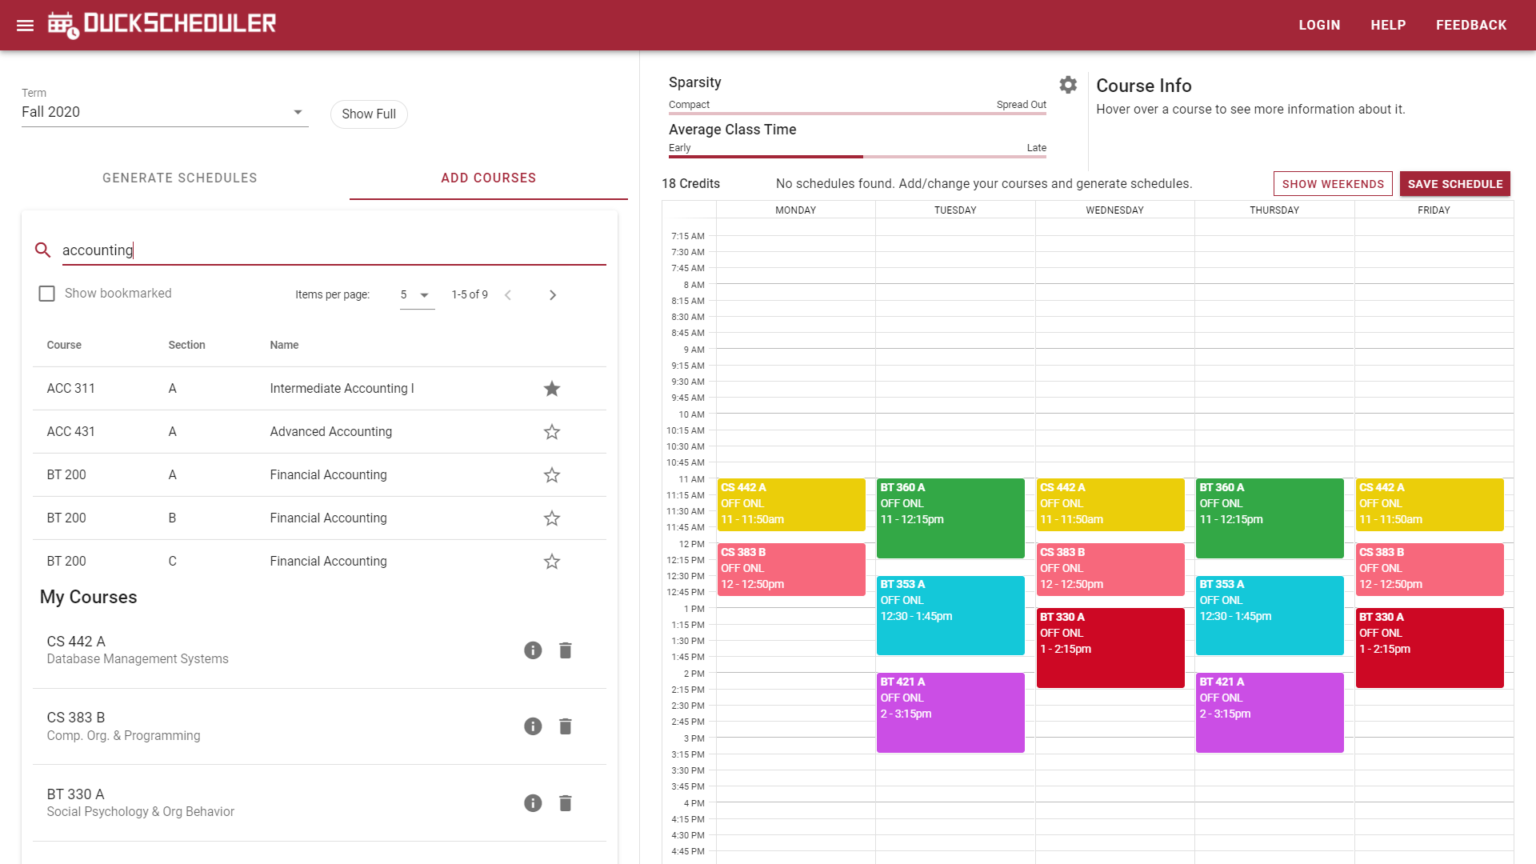Click Show Weekends
1536x864 pixels.
[1333, 184]
